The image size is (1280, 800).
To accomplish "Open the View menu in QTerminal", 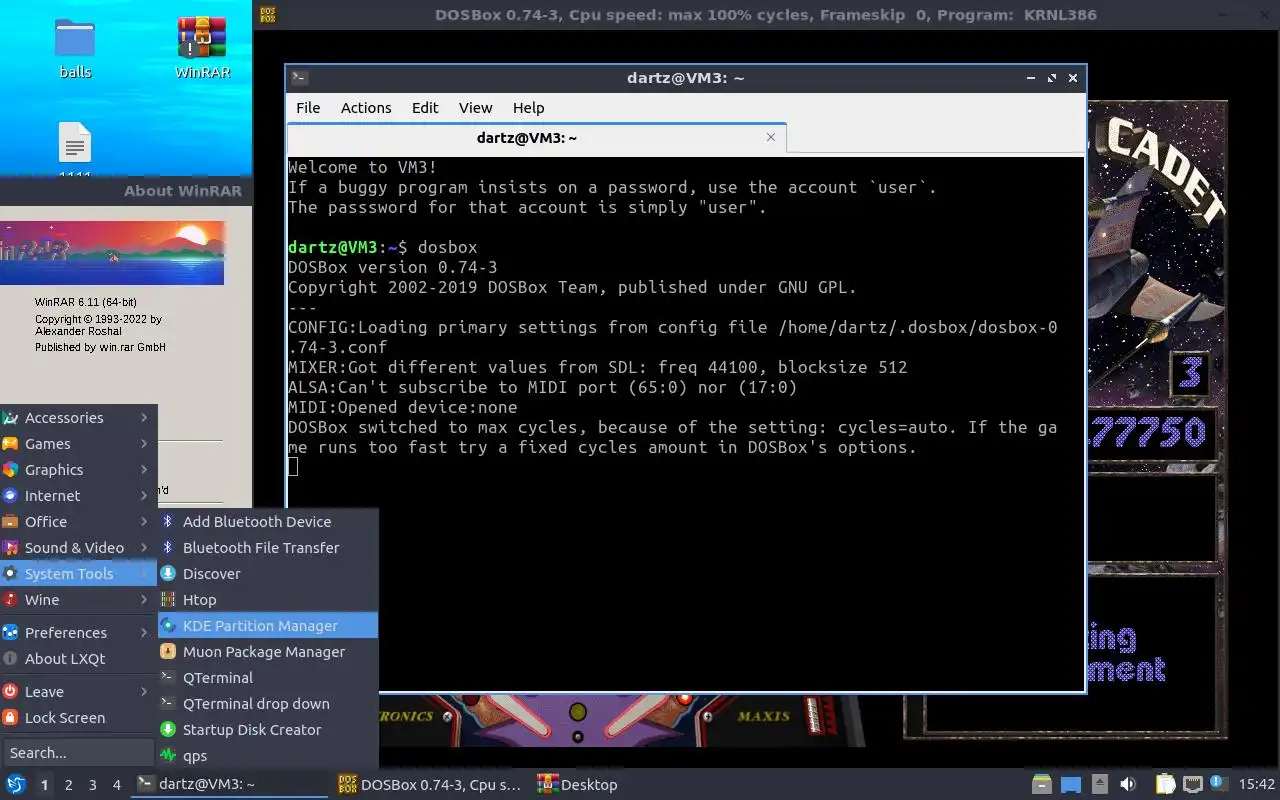I will [x=475, y=108].
